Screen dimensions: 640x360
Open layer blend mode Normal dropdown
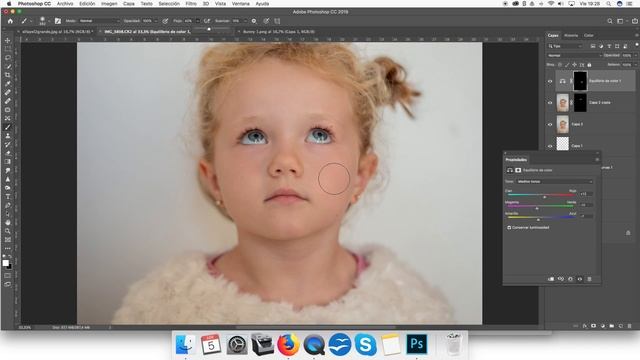(x=574, y=56)
